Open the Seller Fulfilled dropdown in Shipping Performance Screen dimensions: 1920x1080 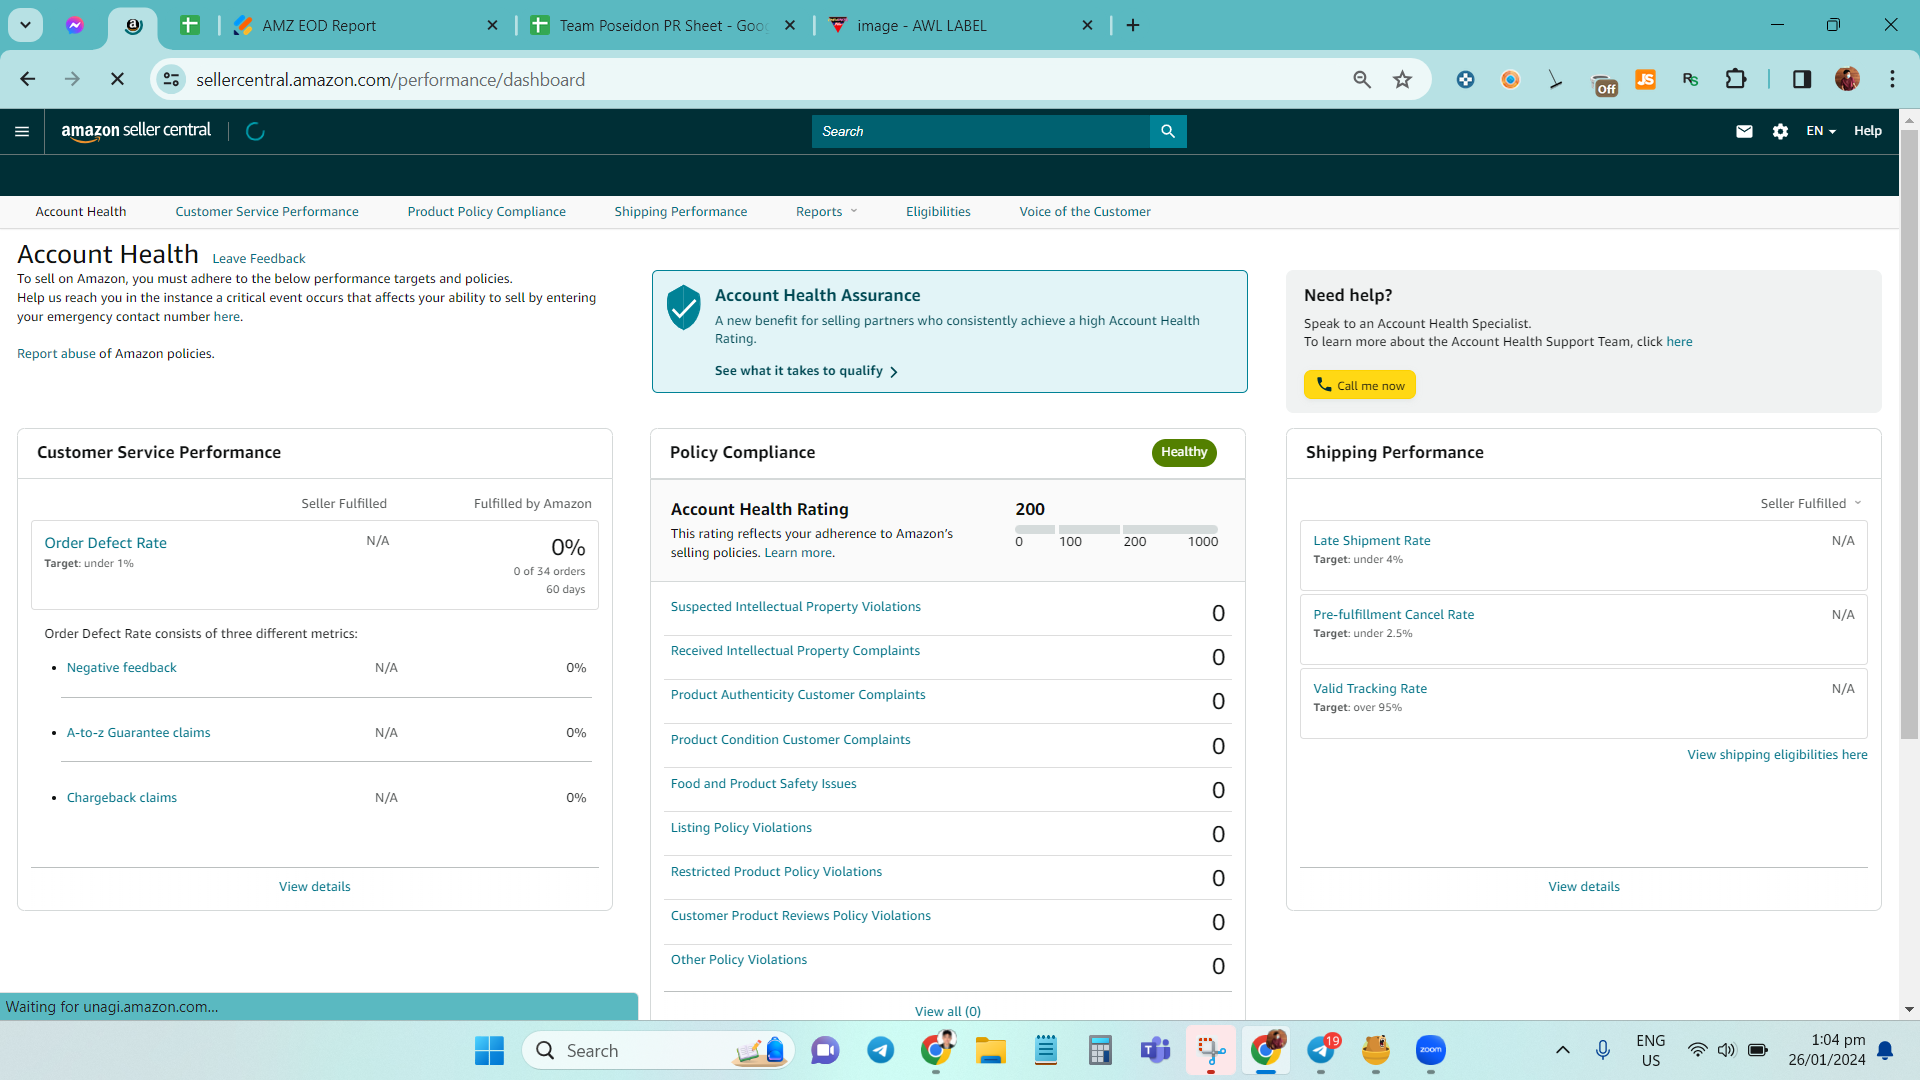(x=1811, y=503)
